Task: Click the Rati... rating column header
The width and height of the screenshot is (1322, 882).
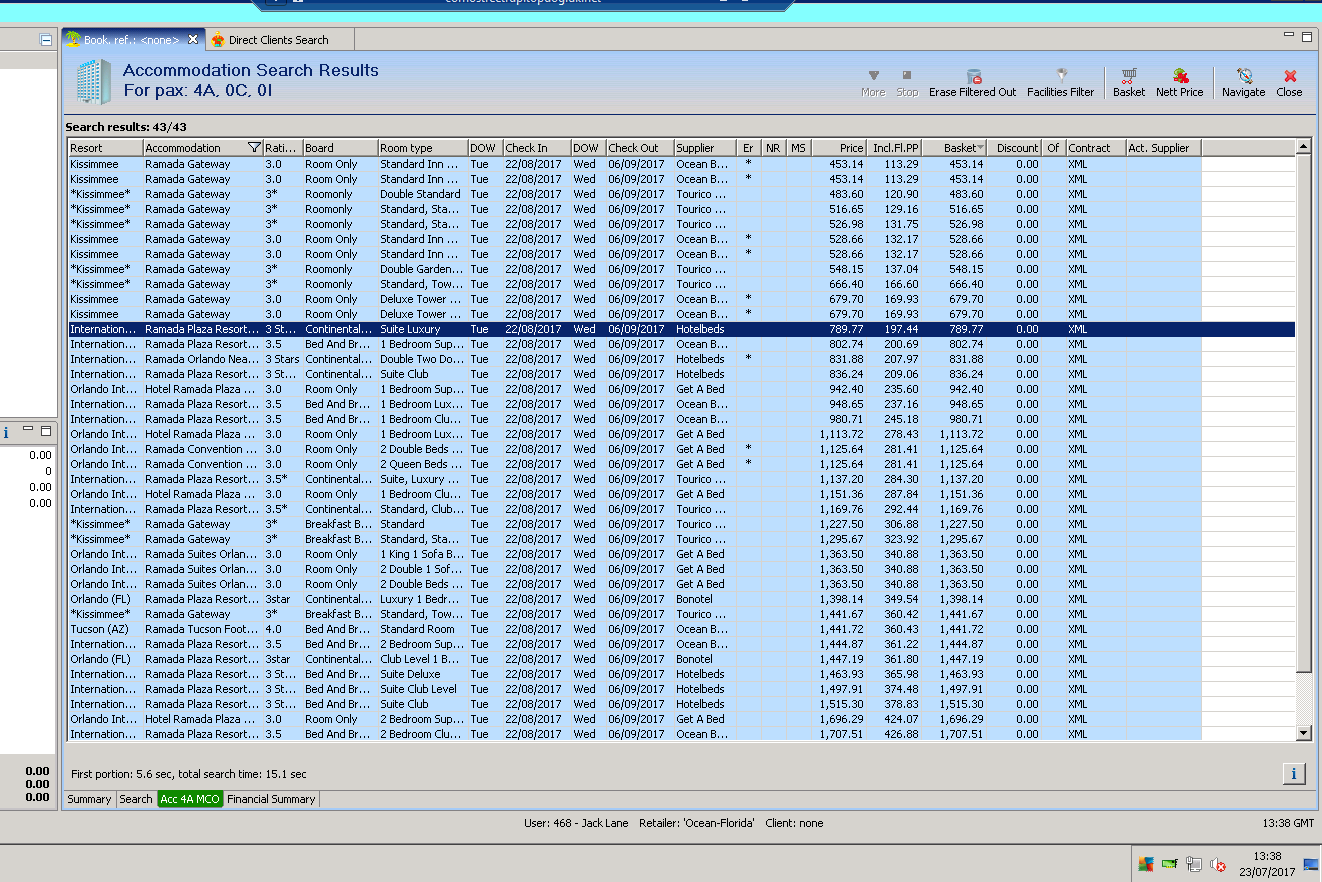Action: click(283, 148)
